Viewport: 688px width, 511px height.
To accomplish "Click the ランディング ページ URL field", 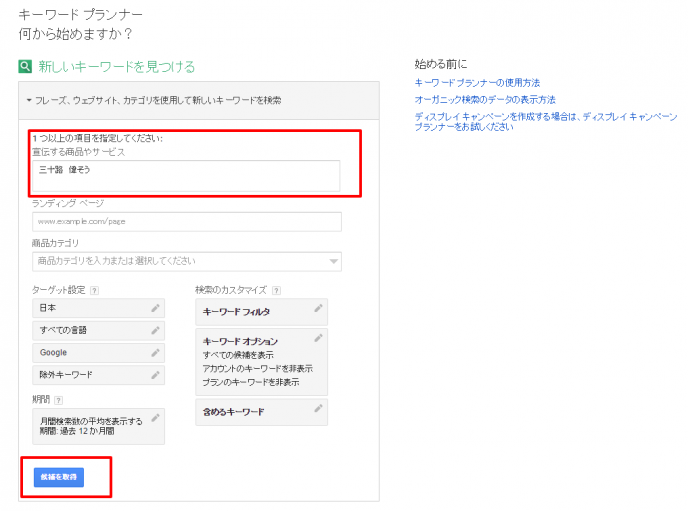I will (x=187, y=222).
